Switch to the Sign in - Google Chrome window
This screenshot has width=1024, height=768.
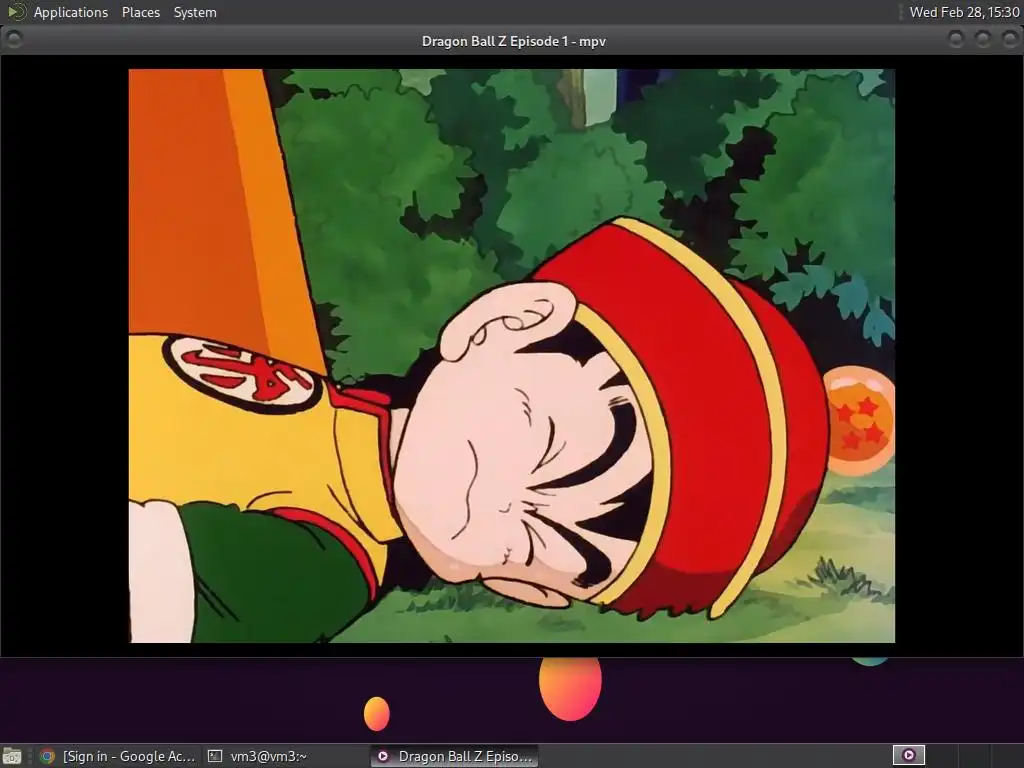click(x=118, y=756)
